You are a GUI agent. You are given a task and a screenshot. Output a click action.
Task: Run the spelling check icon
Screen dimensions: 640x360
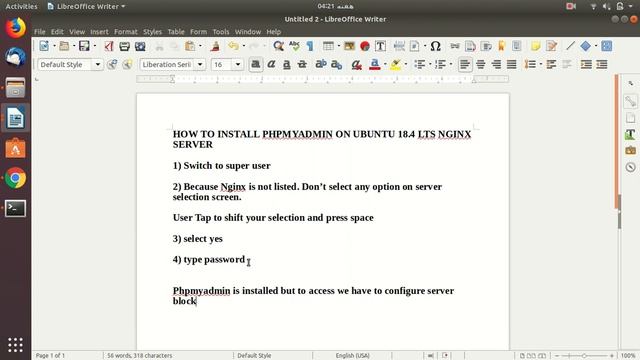(x=294, y=46)
